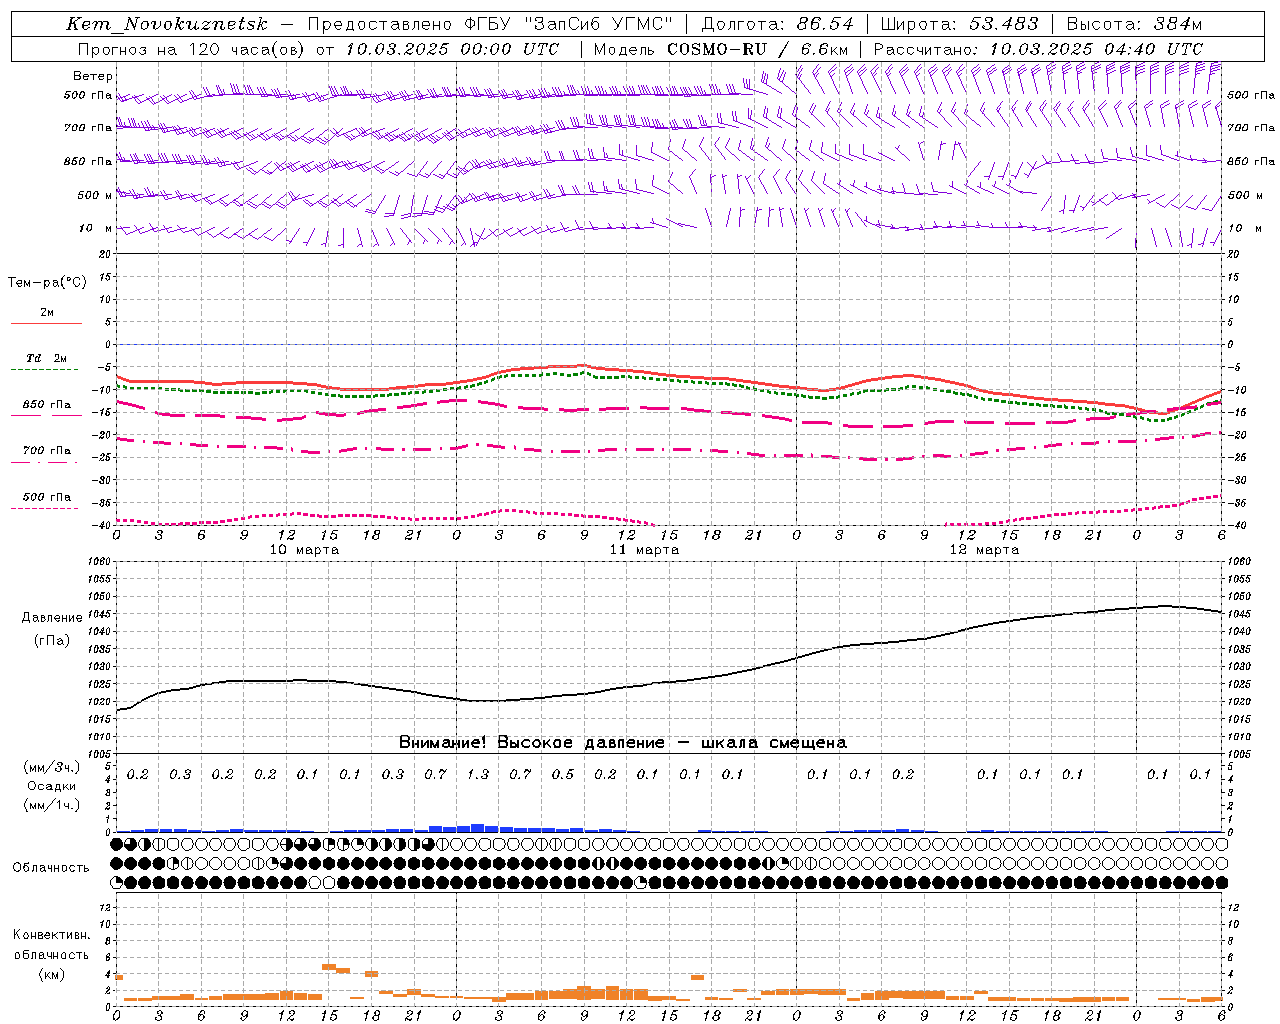Click the 'Осадки' panel label
1280x1024 pixels.
51,786
